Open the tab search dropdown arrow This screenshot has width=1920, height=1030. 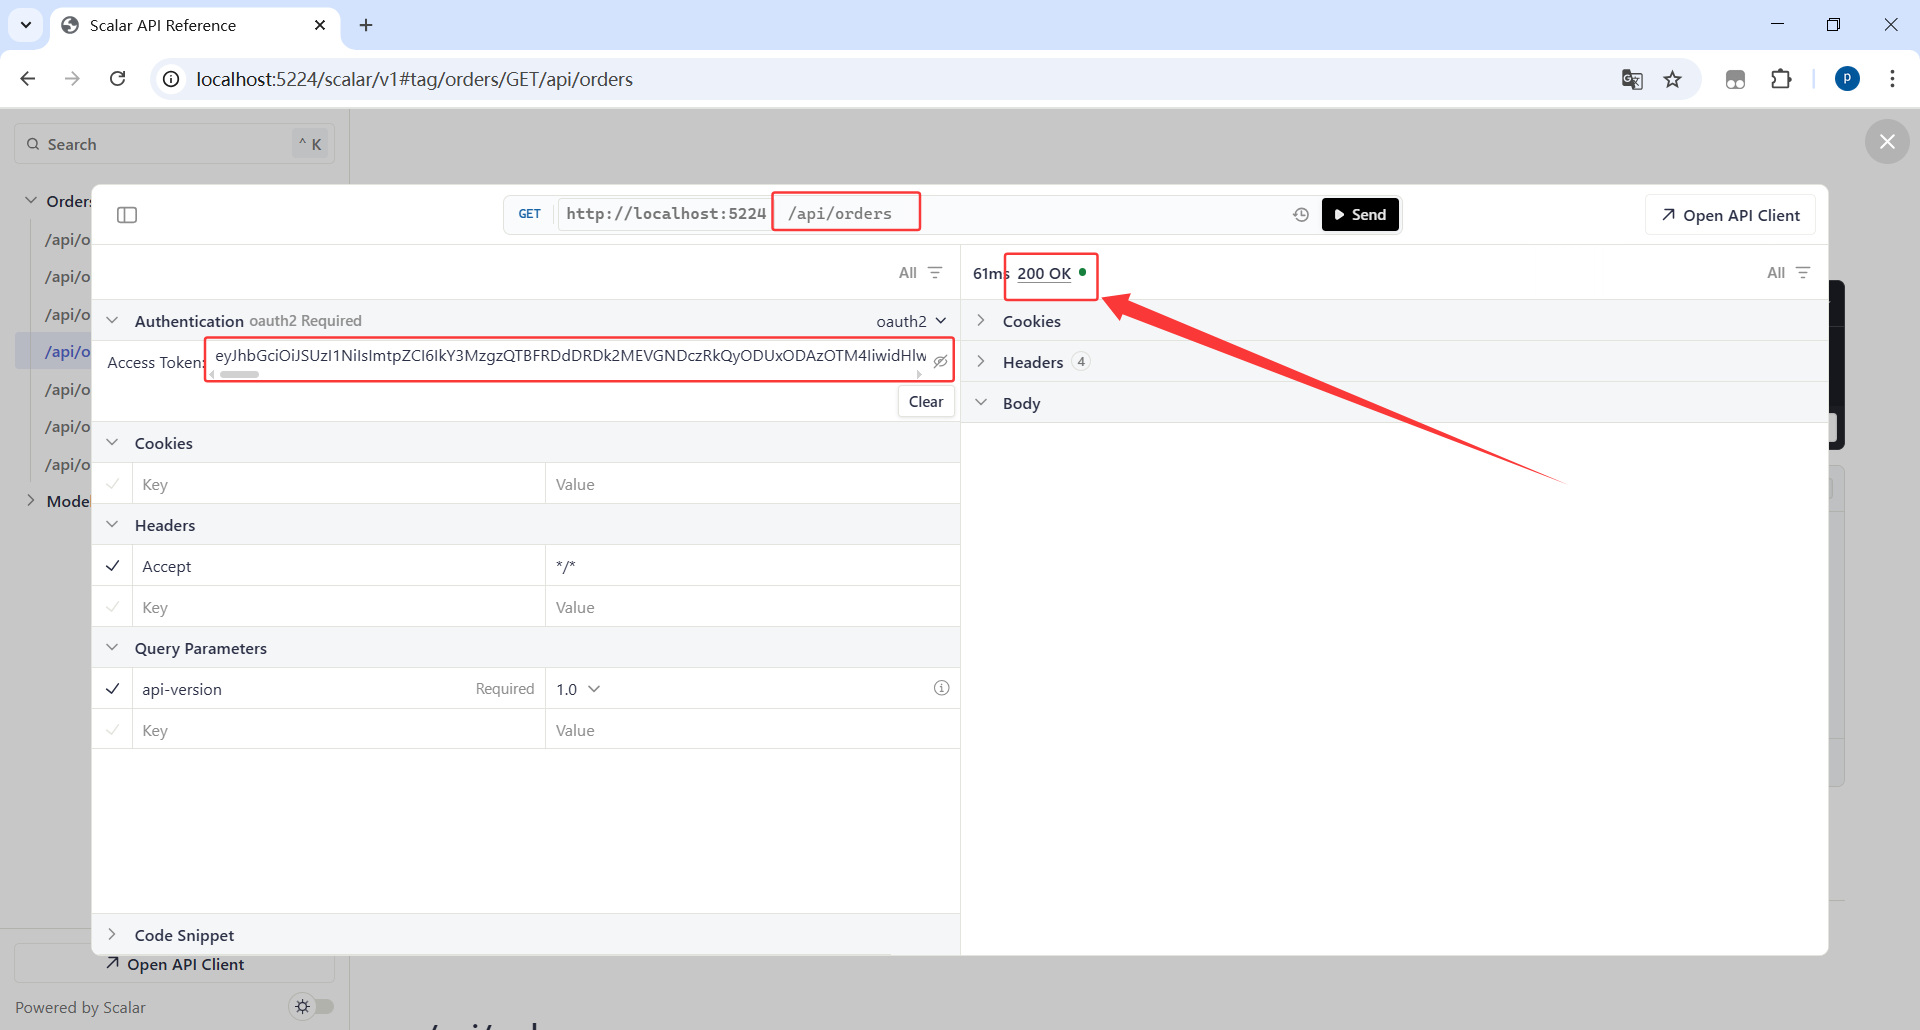point(26,25)
